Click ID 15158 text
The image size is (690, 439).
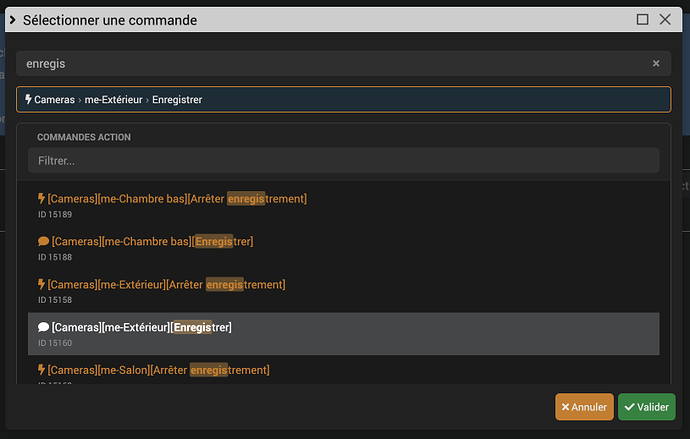pos(55,300)
